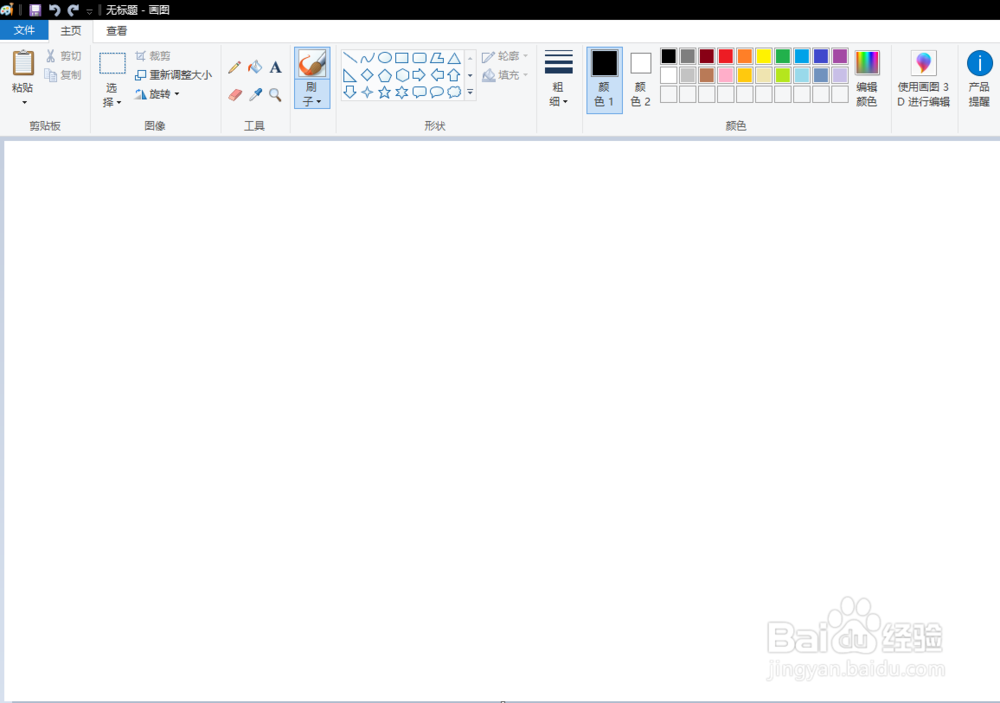Switch to the Home (主页) tab
Image resolution: width=1000 pixels, height=703 pixels.
point(71,31)
